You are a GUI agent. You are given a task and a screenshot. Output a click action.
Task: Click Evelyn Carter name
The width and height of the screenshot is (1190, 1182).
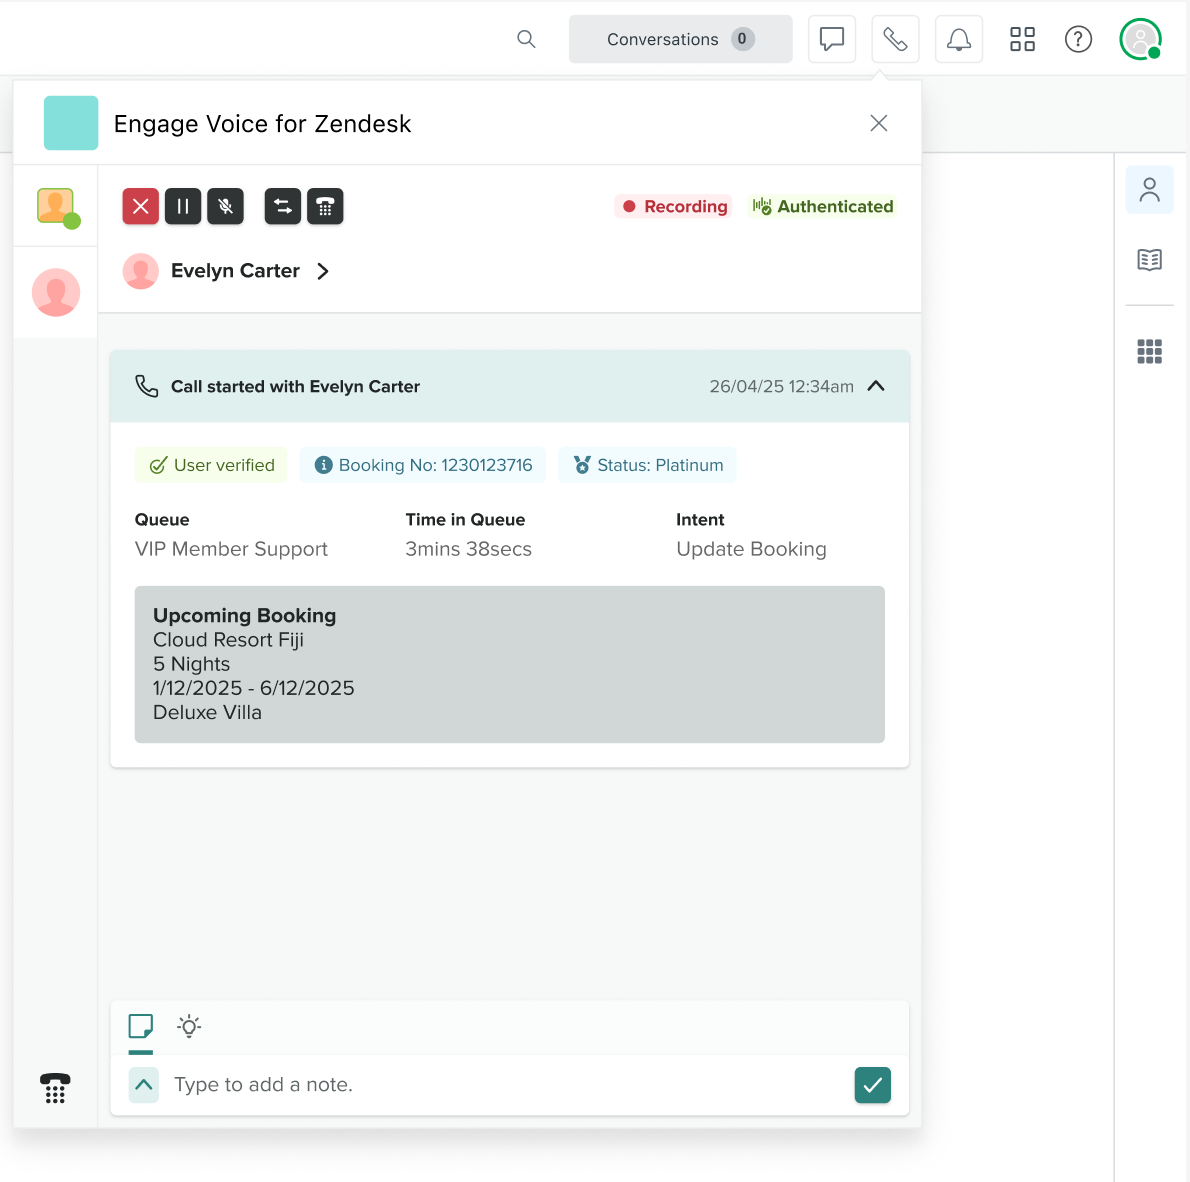[x=235, y=271]
